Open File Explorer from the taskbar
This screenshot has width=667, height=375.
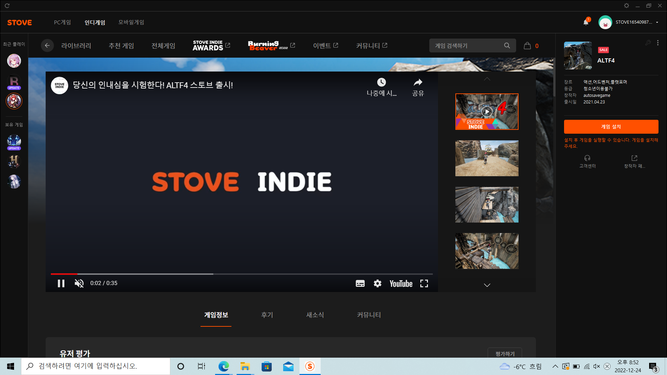[245, 366]
